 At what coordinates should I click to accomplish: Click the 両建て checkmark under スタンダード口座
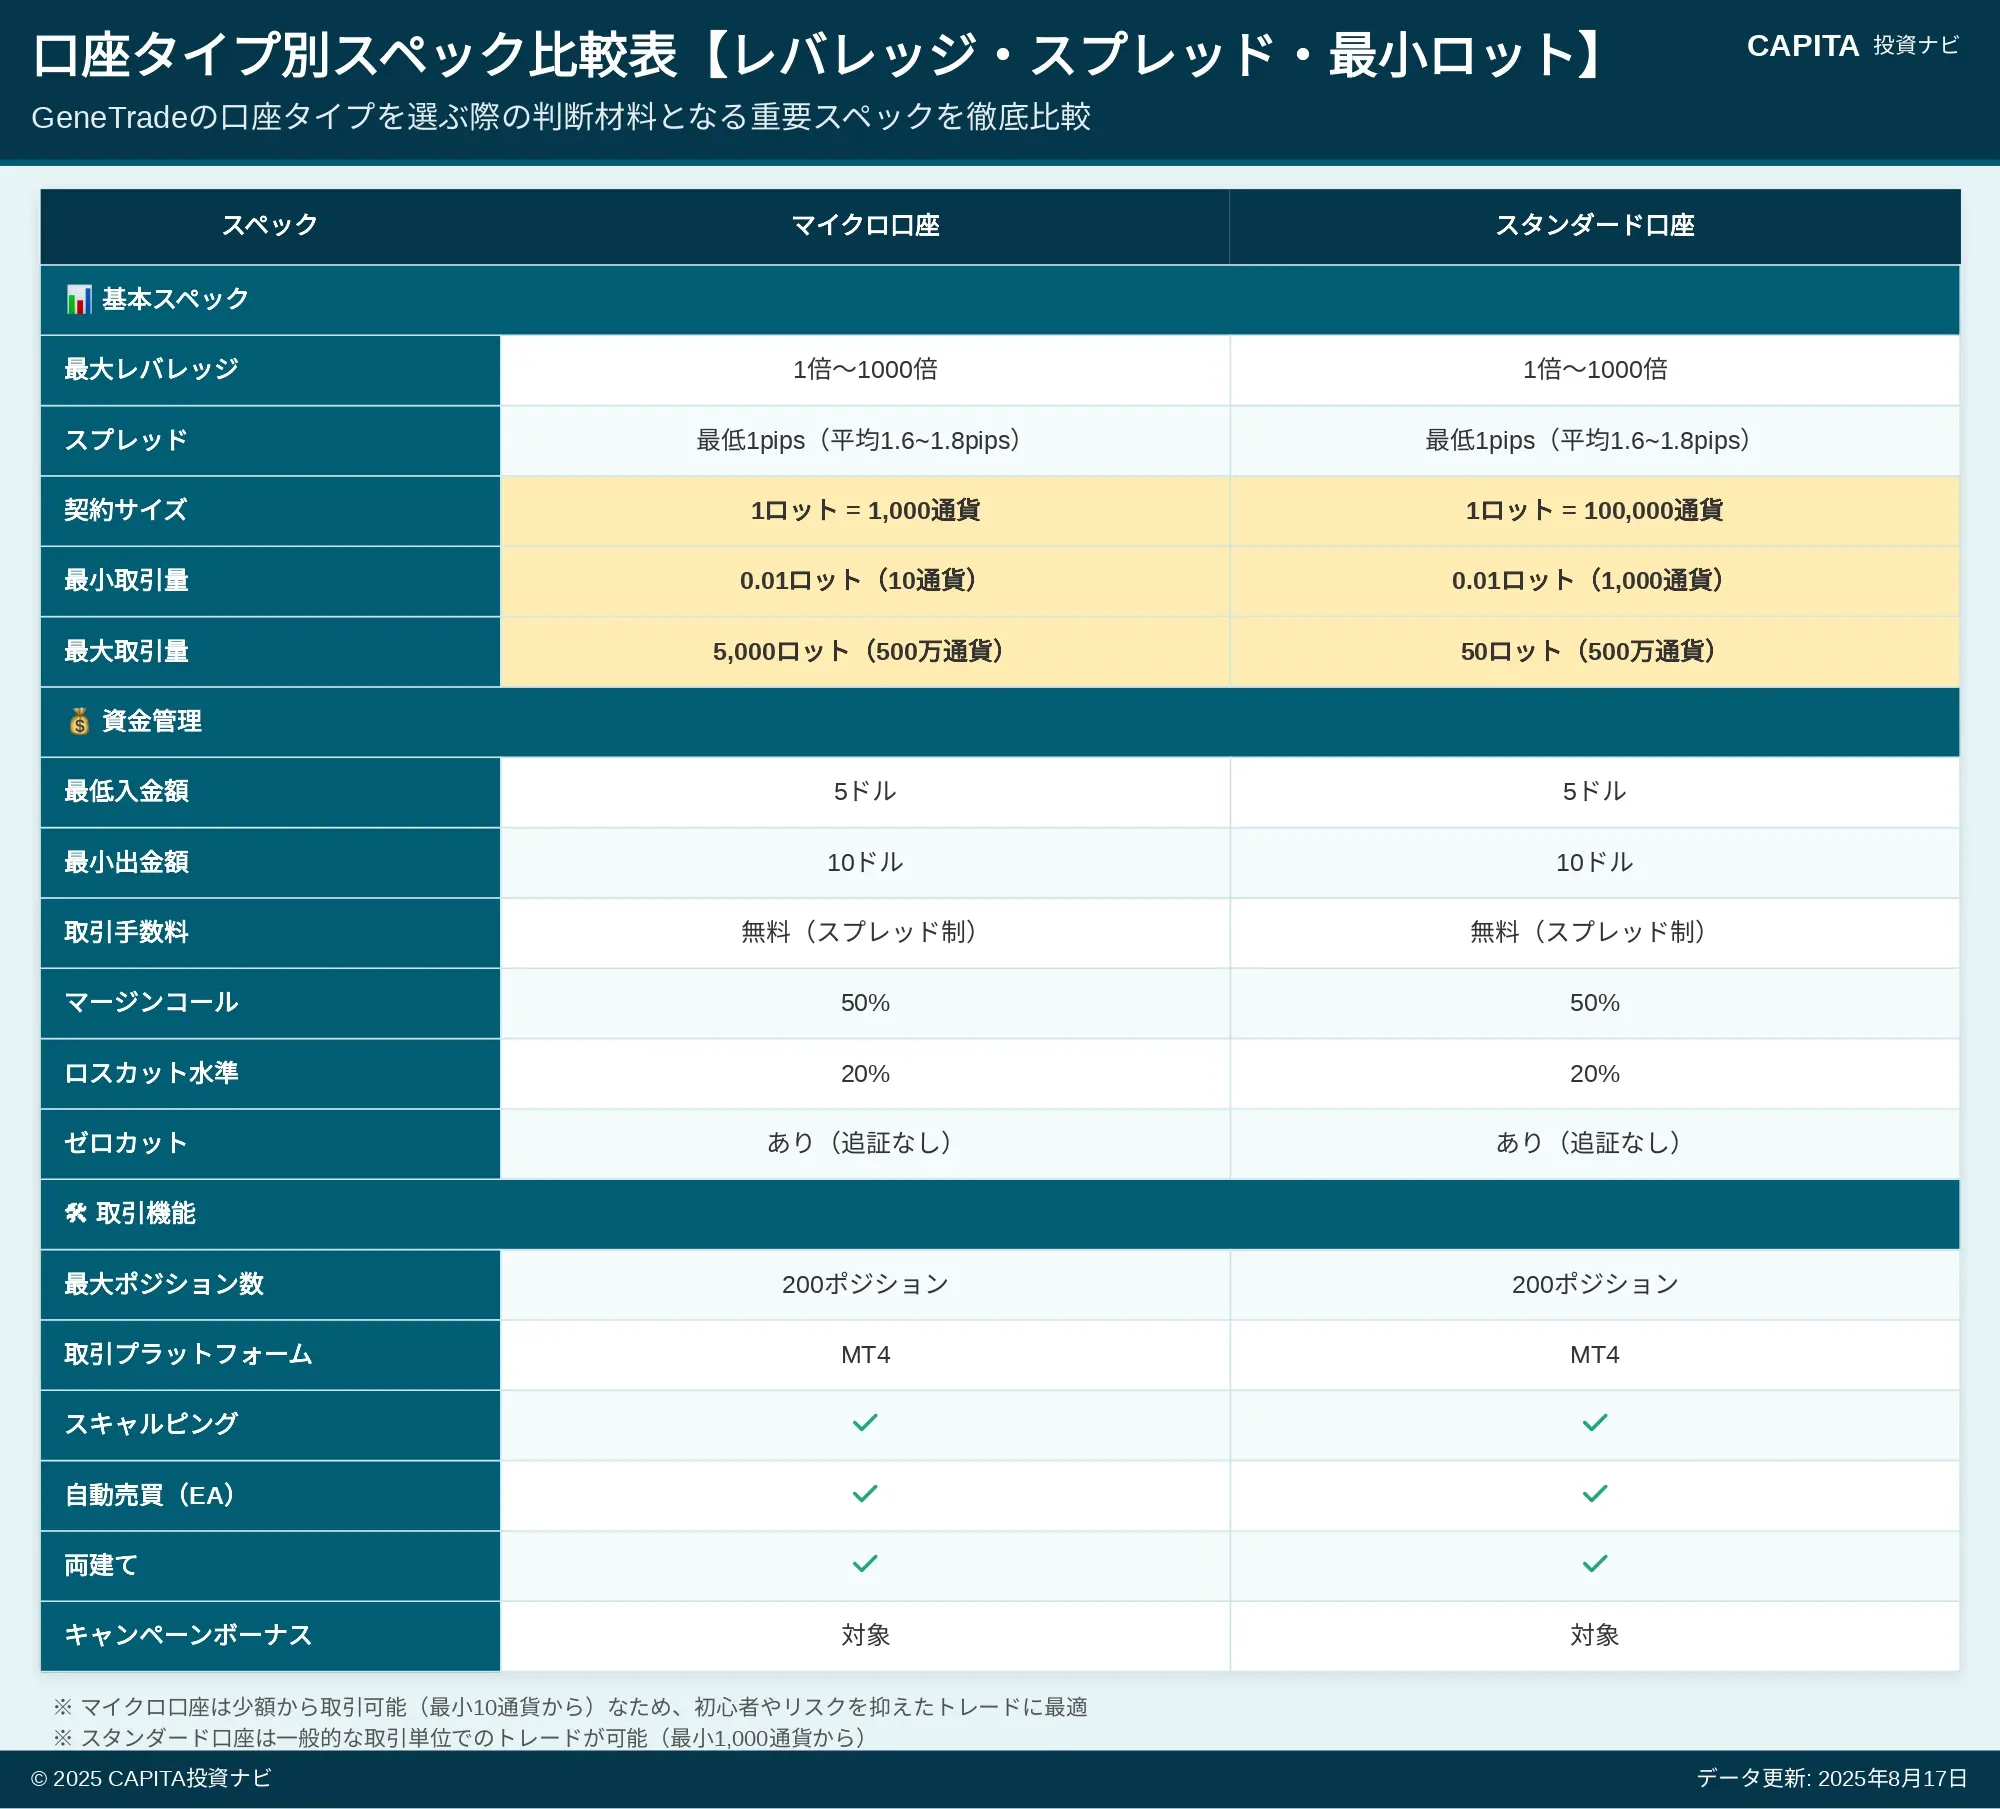(1595, 1563)
